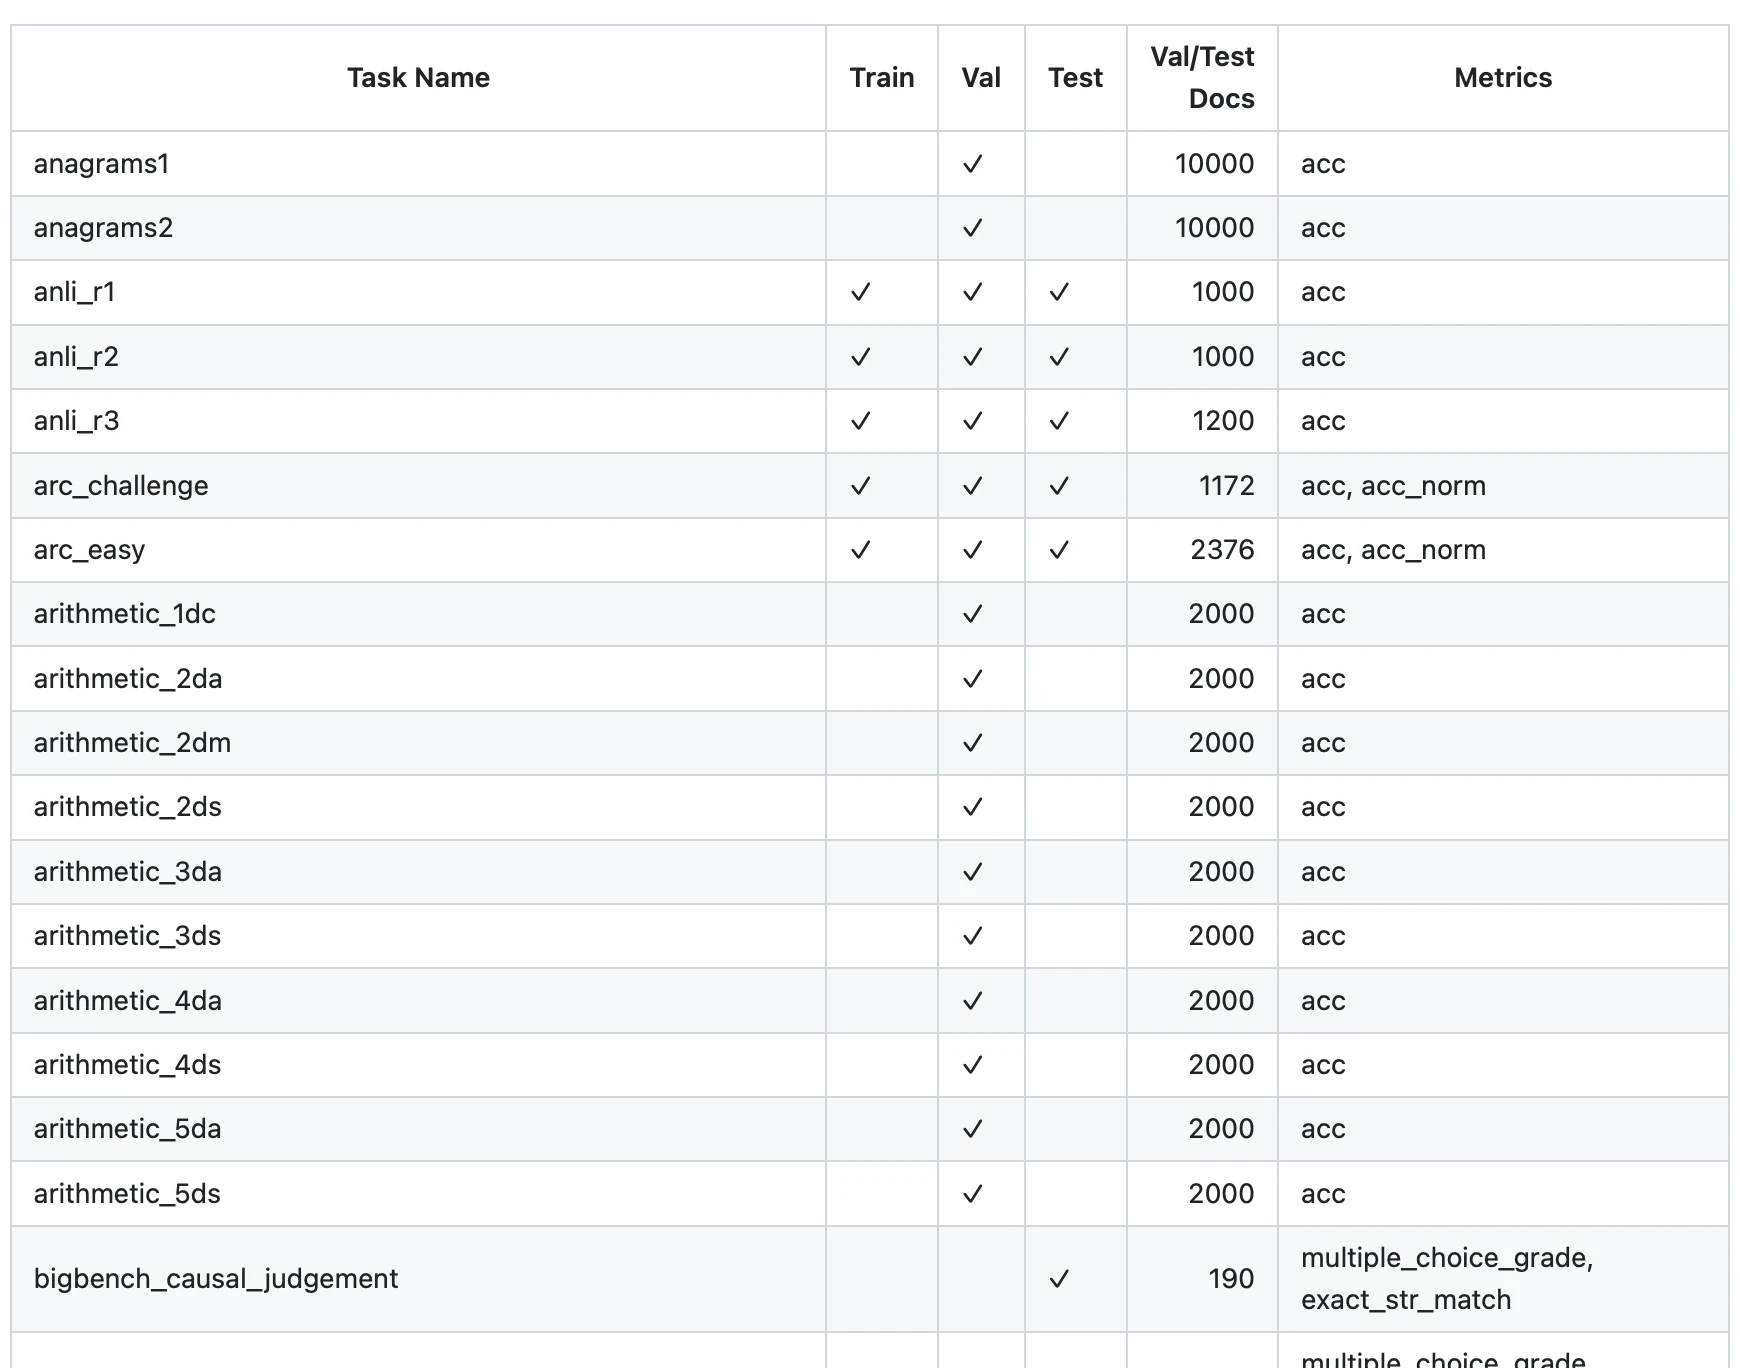Click the acc, acc_norm metrics for arc_challenge
The width and height of the screenshot is (1740, 1368).
(1393, 486)
